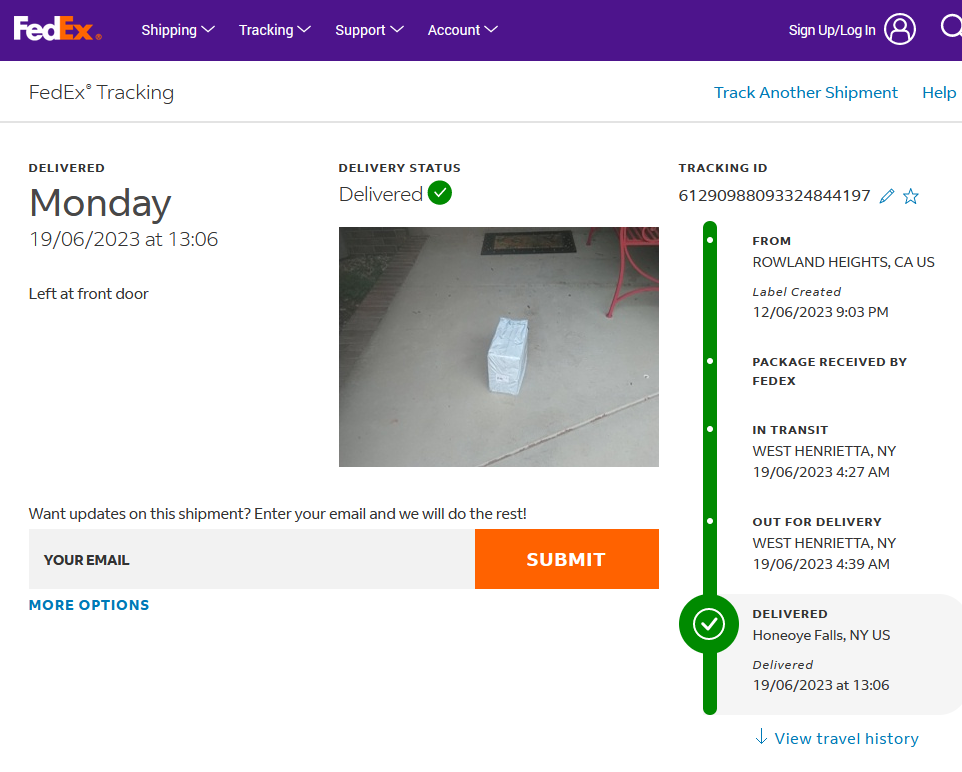
Task: Expand the Shipping dropdown menu
Action: [x=178, y=30]
